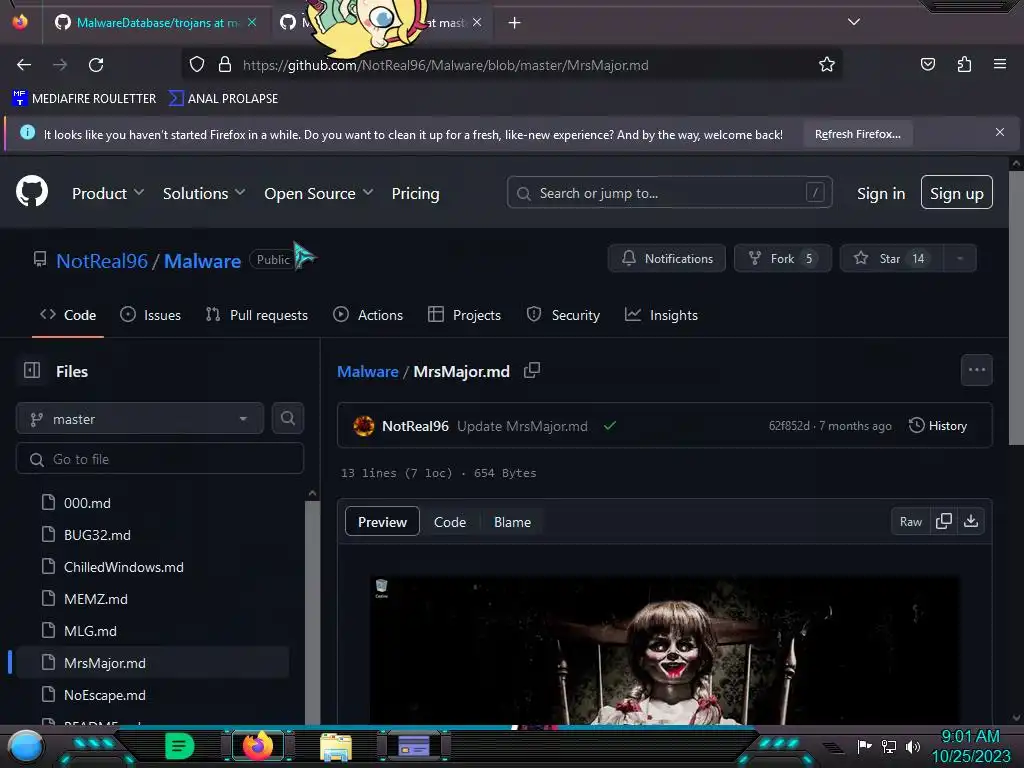Open the NotReal96 owner profile link
Viewport: 1024px width, 768px height.
(x=102, y=261)
